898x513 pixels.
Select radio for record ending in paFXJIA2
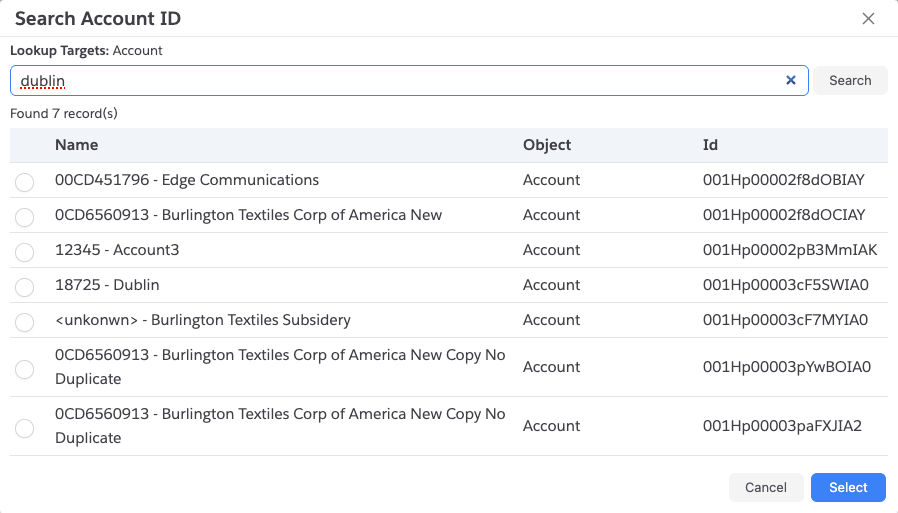coord(24,428)
